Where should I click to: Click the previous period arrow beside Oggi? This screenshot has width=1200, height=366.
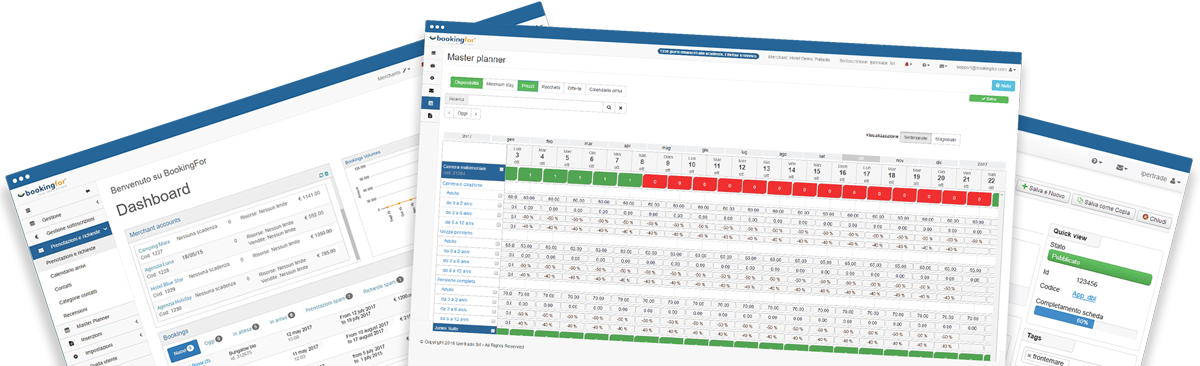450,113
